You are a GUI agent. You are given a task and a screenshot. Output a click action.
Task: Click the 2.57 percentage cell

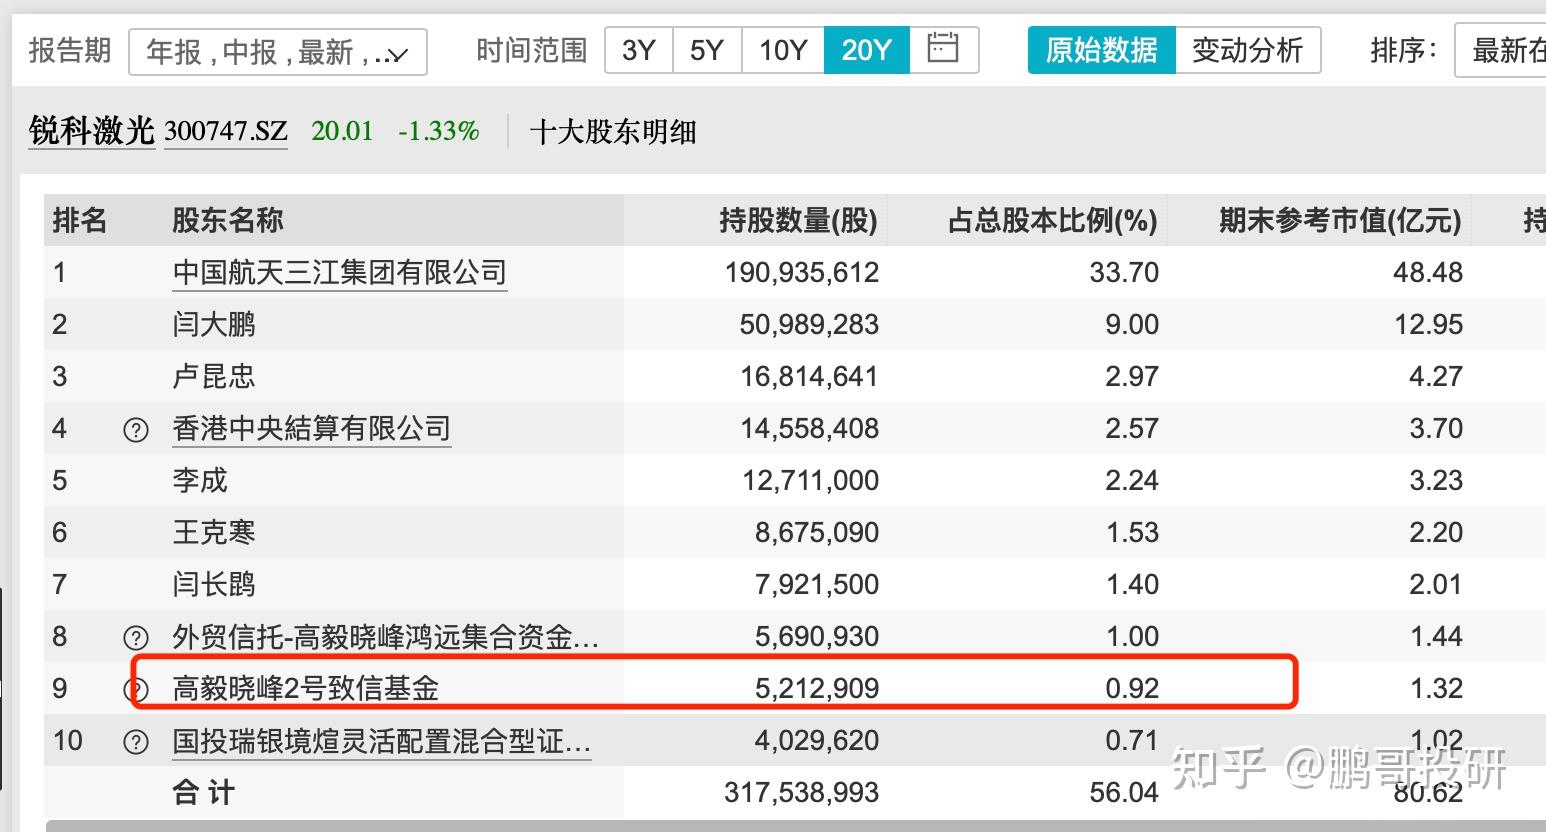point(1132,428)
